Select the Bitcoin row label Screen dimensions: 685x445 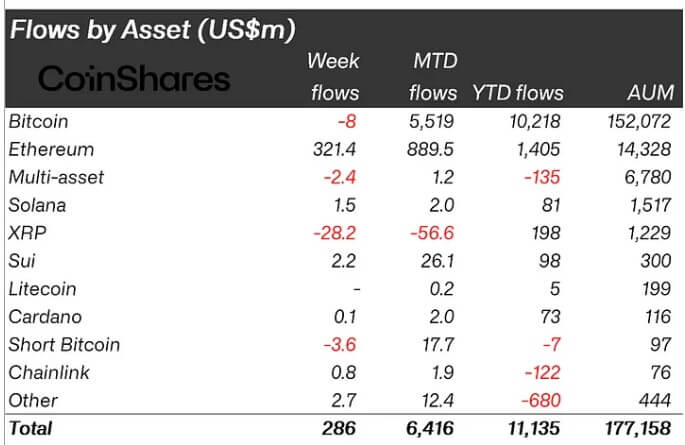pos(39,121)
